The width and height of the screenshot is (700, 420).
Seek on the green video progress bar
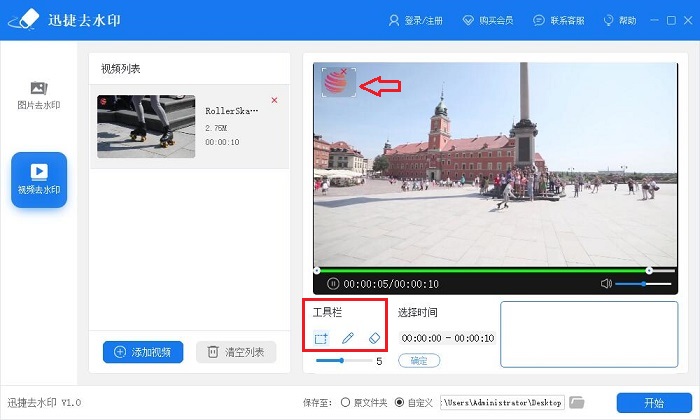coord(496,270)
